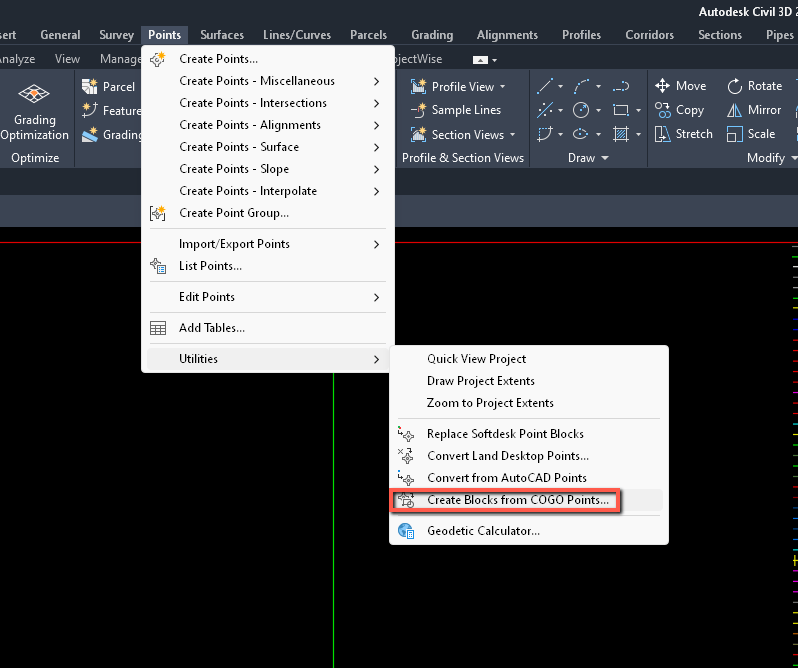Expand the Draw panel dropdown
This screenshot has height=668, width=798.
pyautogui.click(x=605, y=158)
